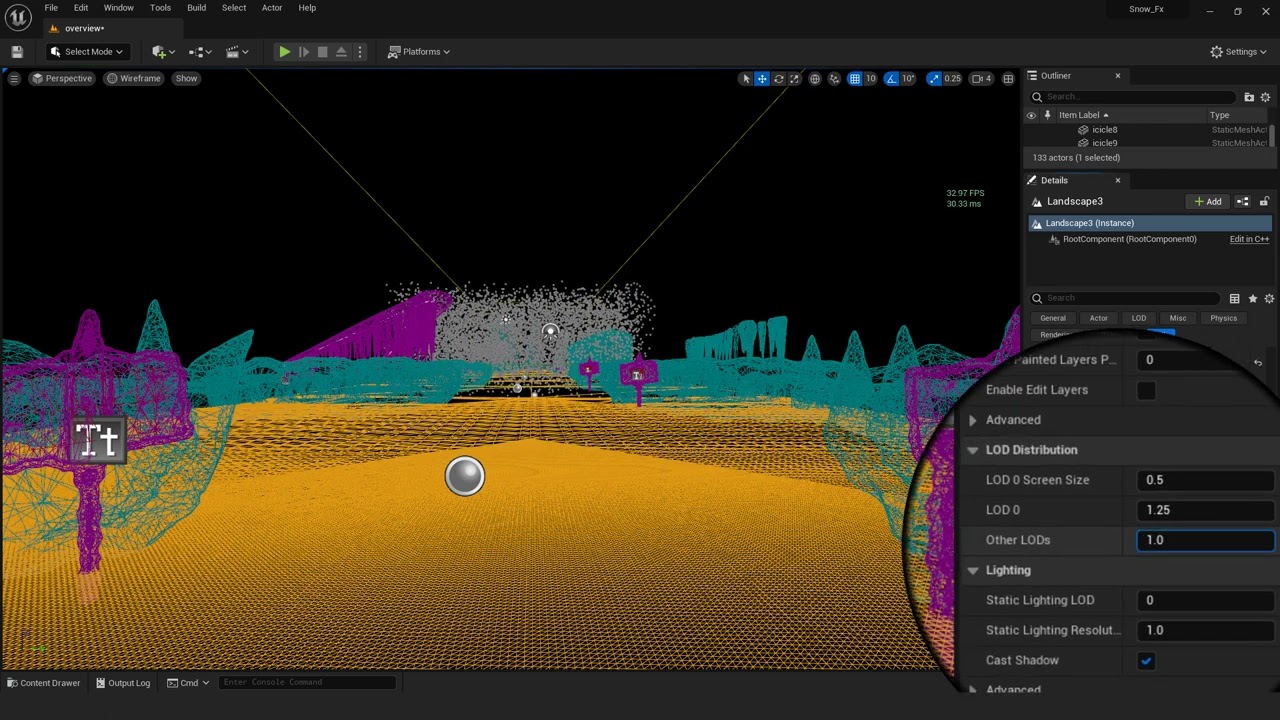Toggle the Details panel lock icon
The width and height of the screenshot is (1280, 720).
point(1265,202)
